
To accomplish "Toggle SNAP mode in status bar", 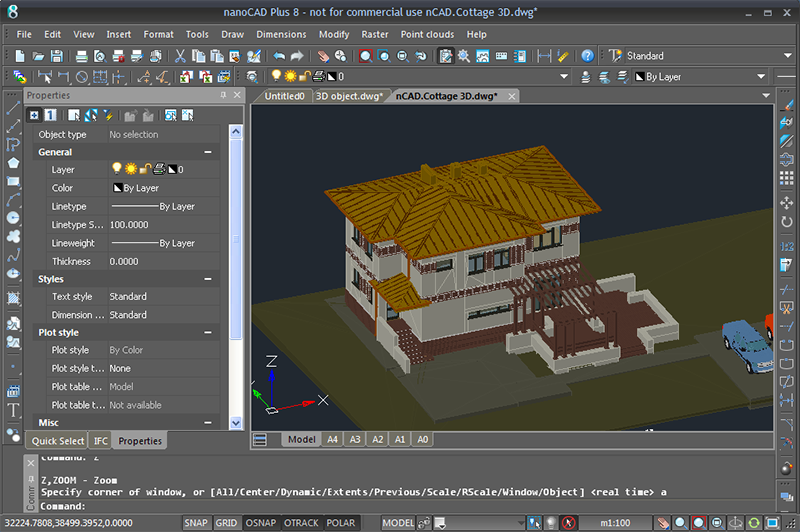I will (x=197, y=523).
